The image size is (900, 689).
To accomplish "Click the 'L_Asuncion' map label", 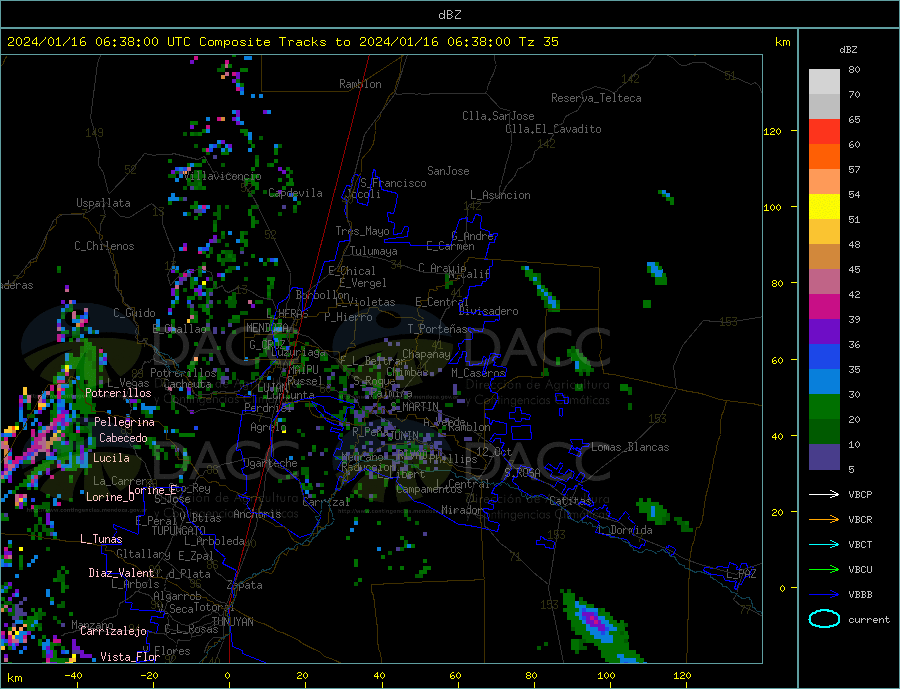I will coord(501,195).
